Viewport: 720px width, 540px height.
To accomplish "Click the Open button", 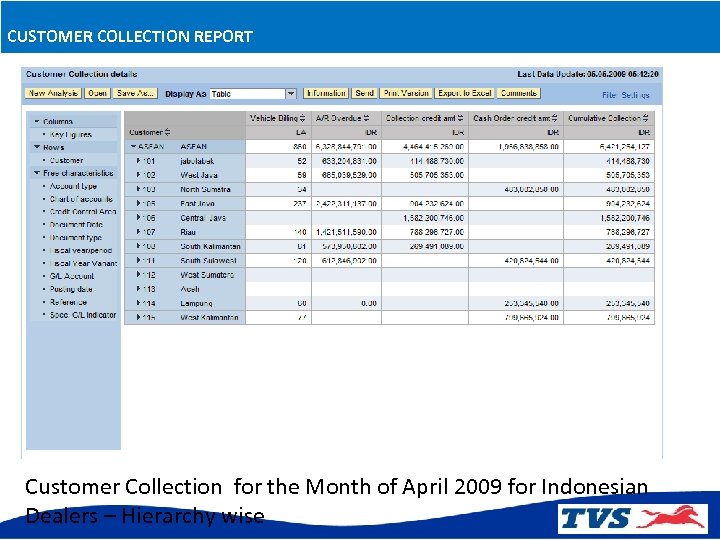I will click(x=97, y=93).
